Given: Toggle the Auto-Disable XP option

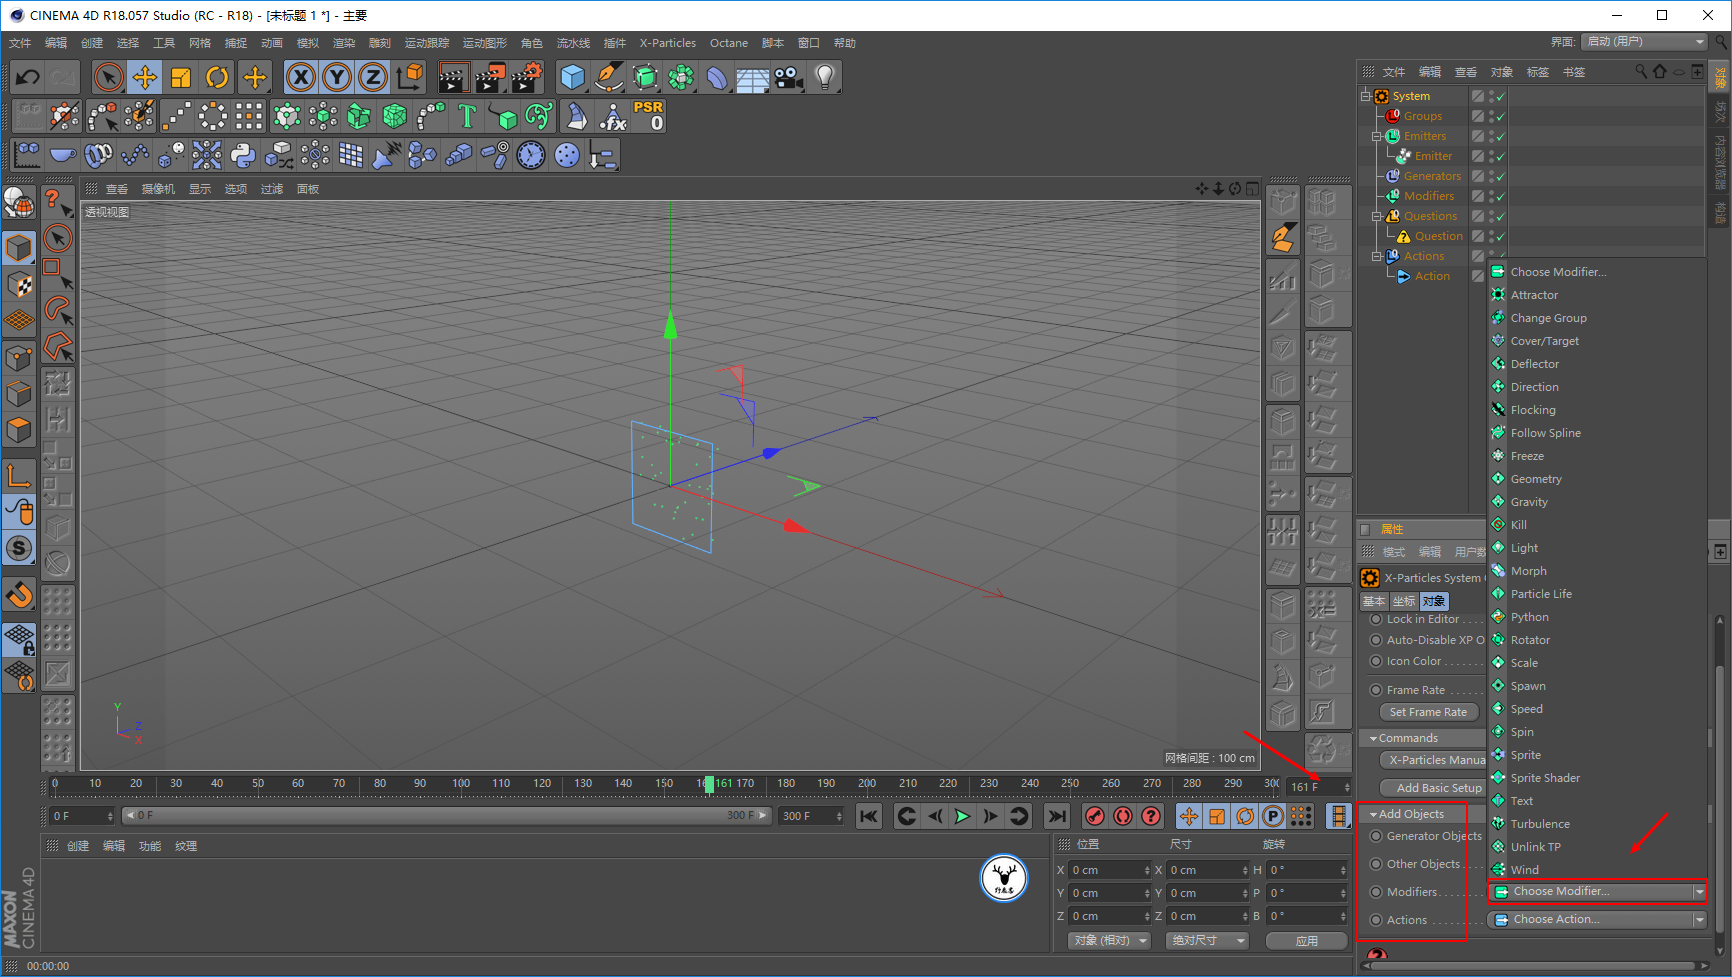Looking at the screenshot, I should [1376, 640].
